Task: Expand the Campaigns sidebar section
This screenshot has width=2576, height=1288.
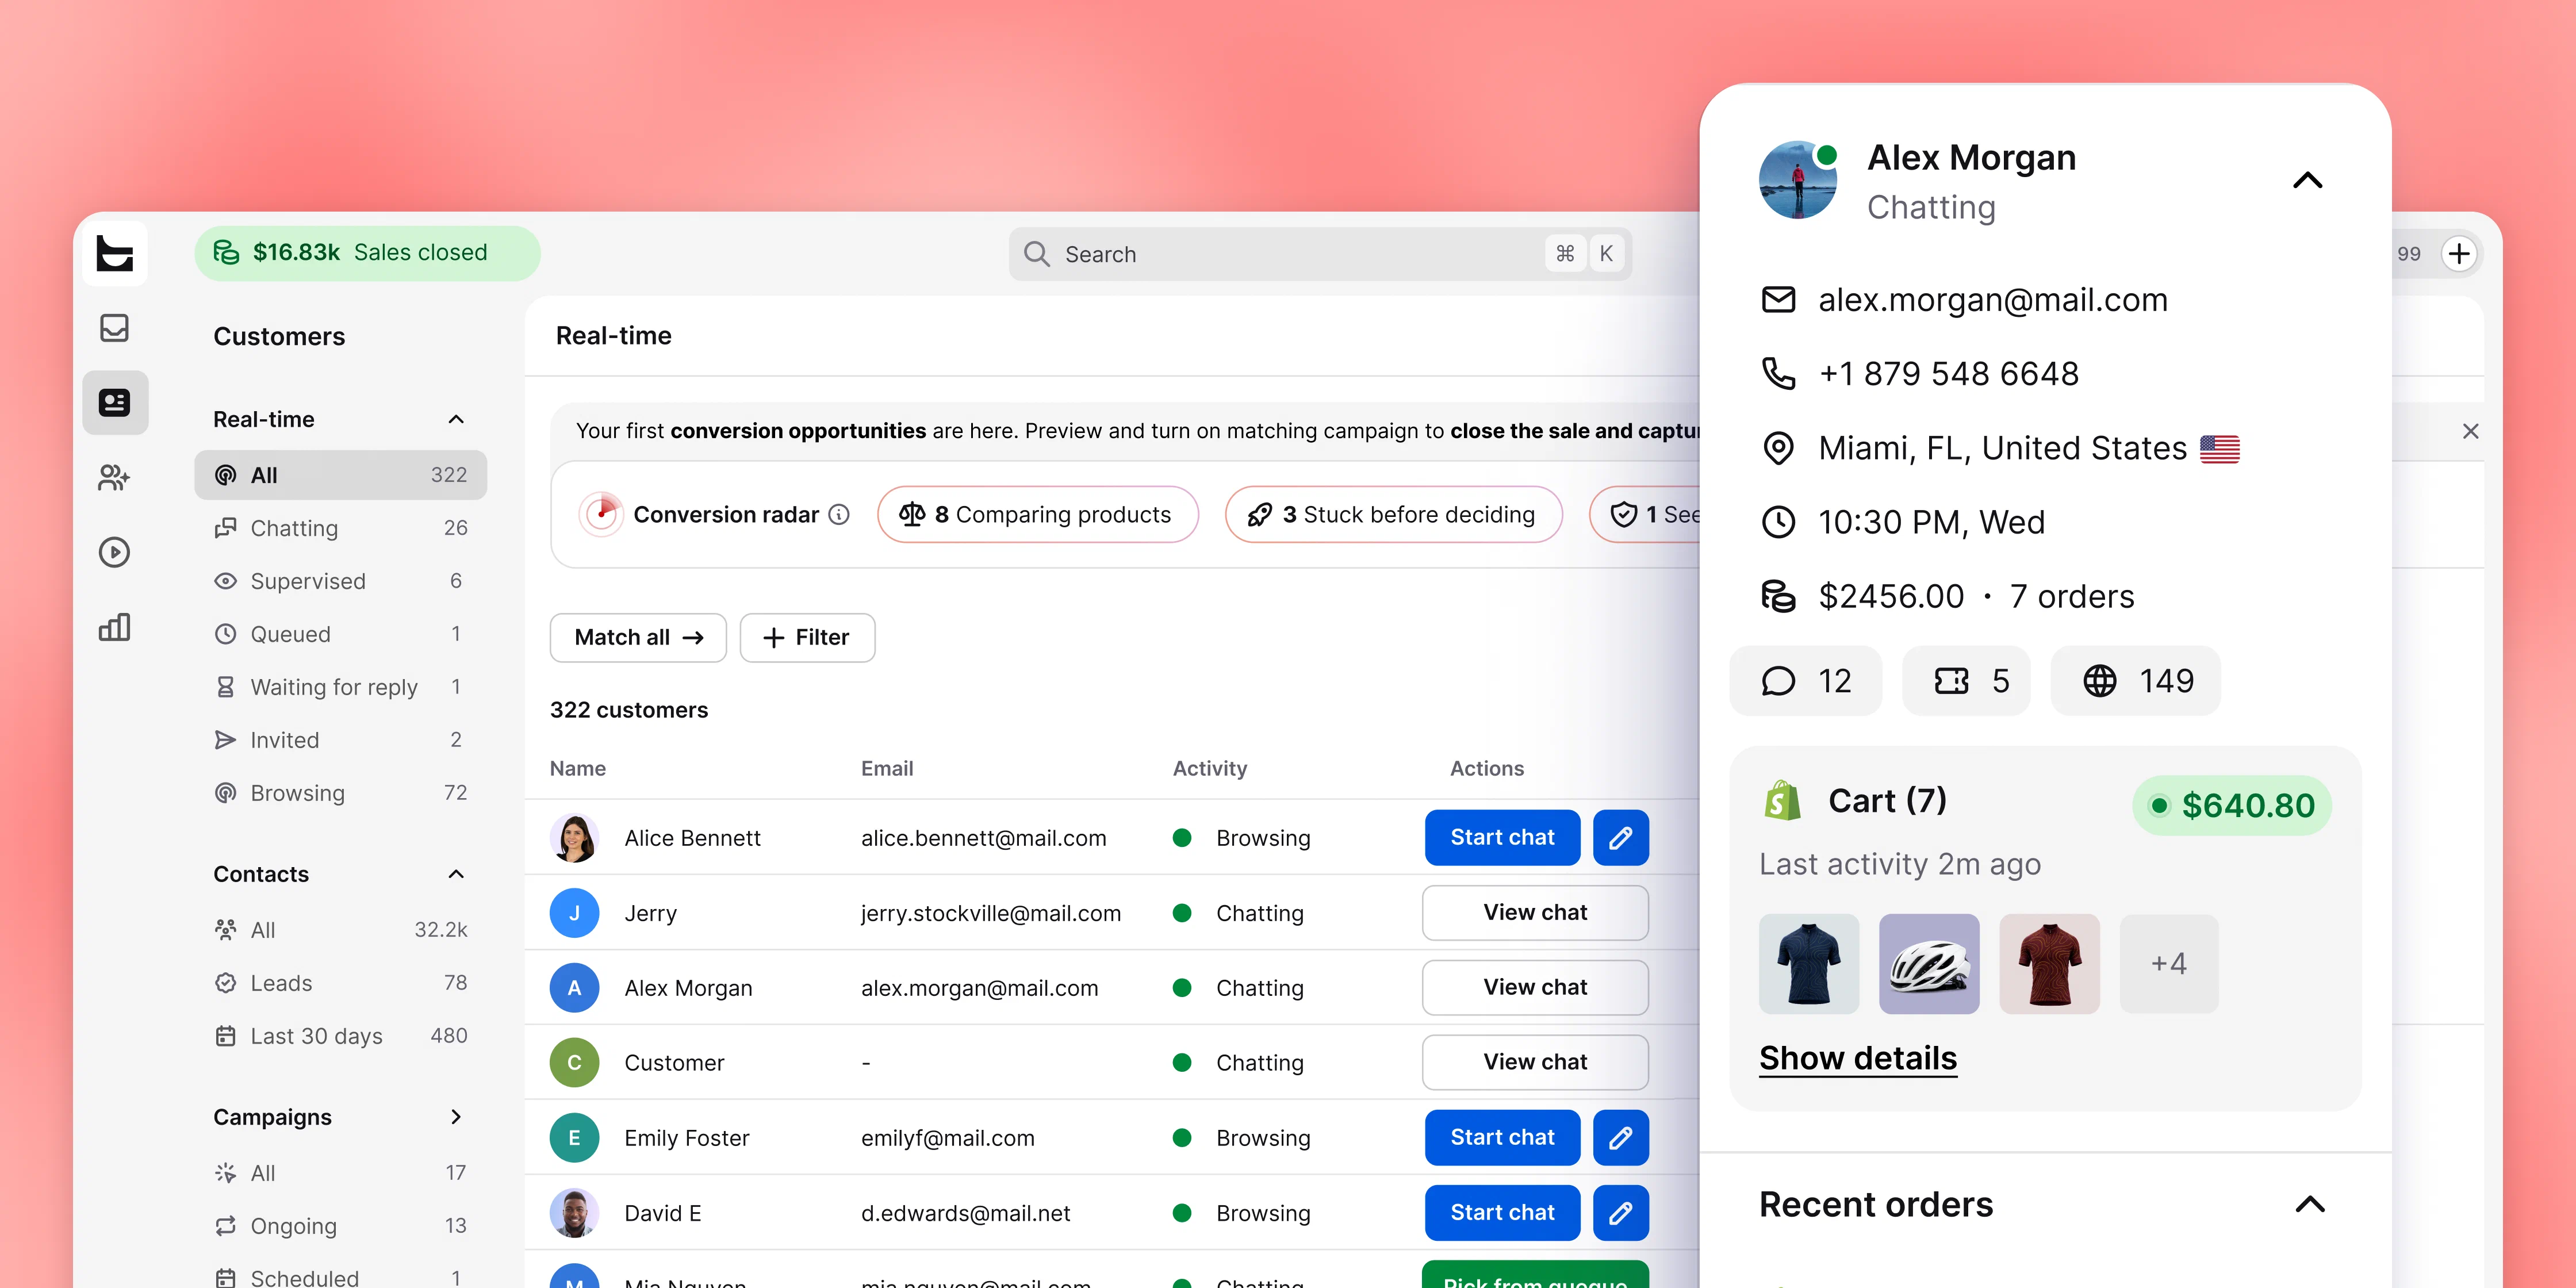Action: tap(456, 1117)
